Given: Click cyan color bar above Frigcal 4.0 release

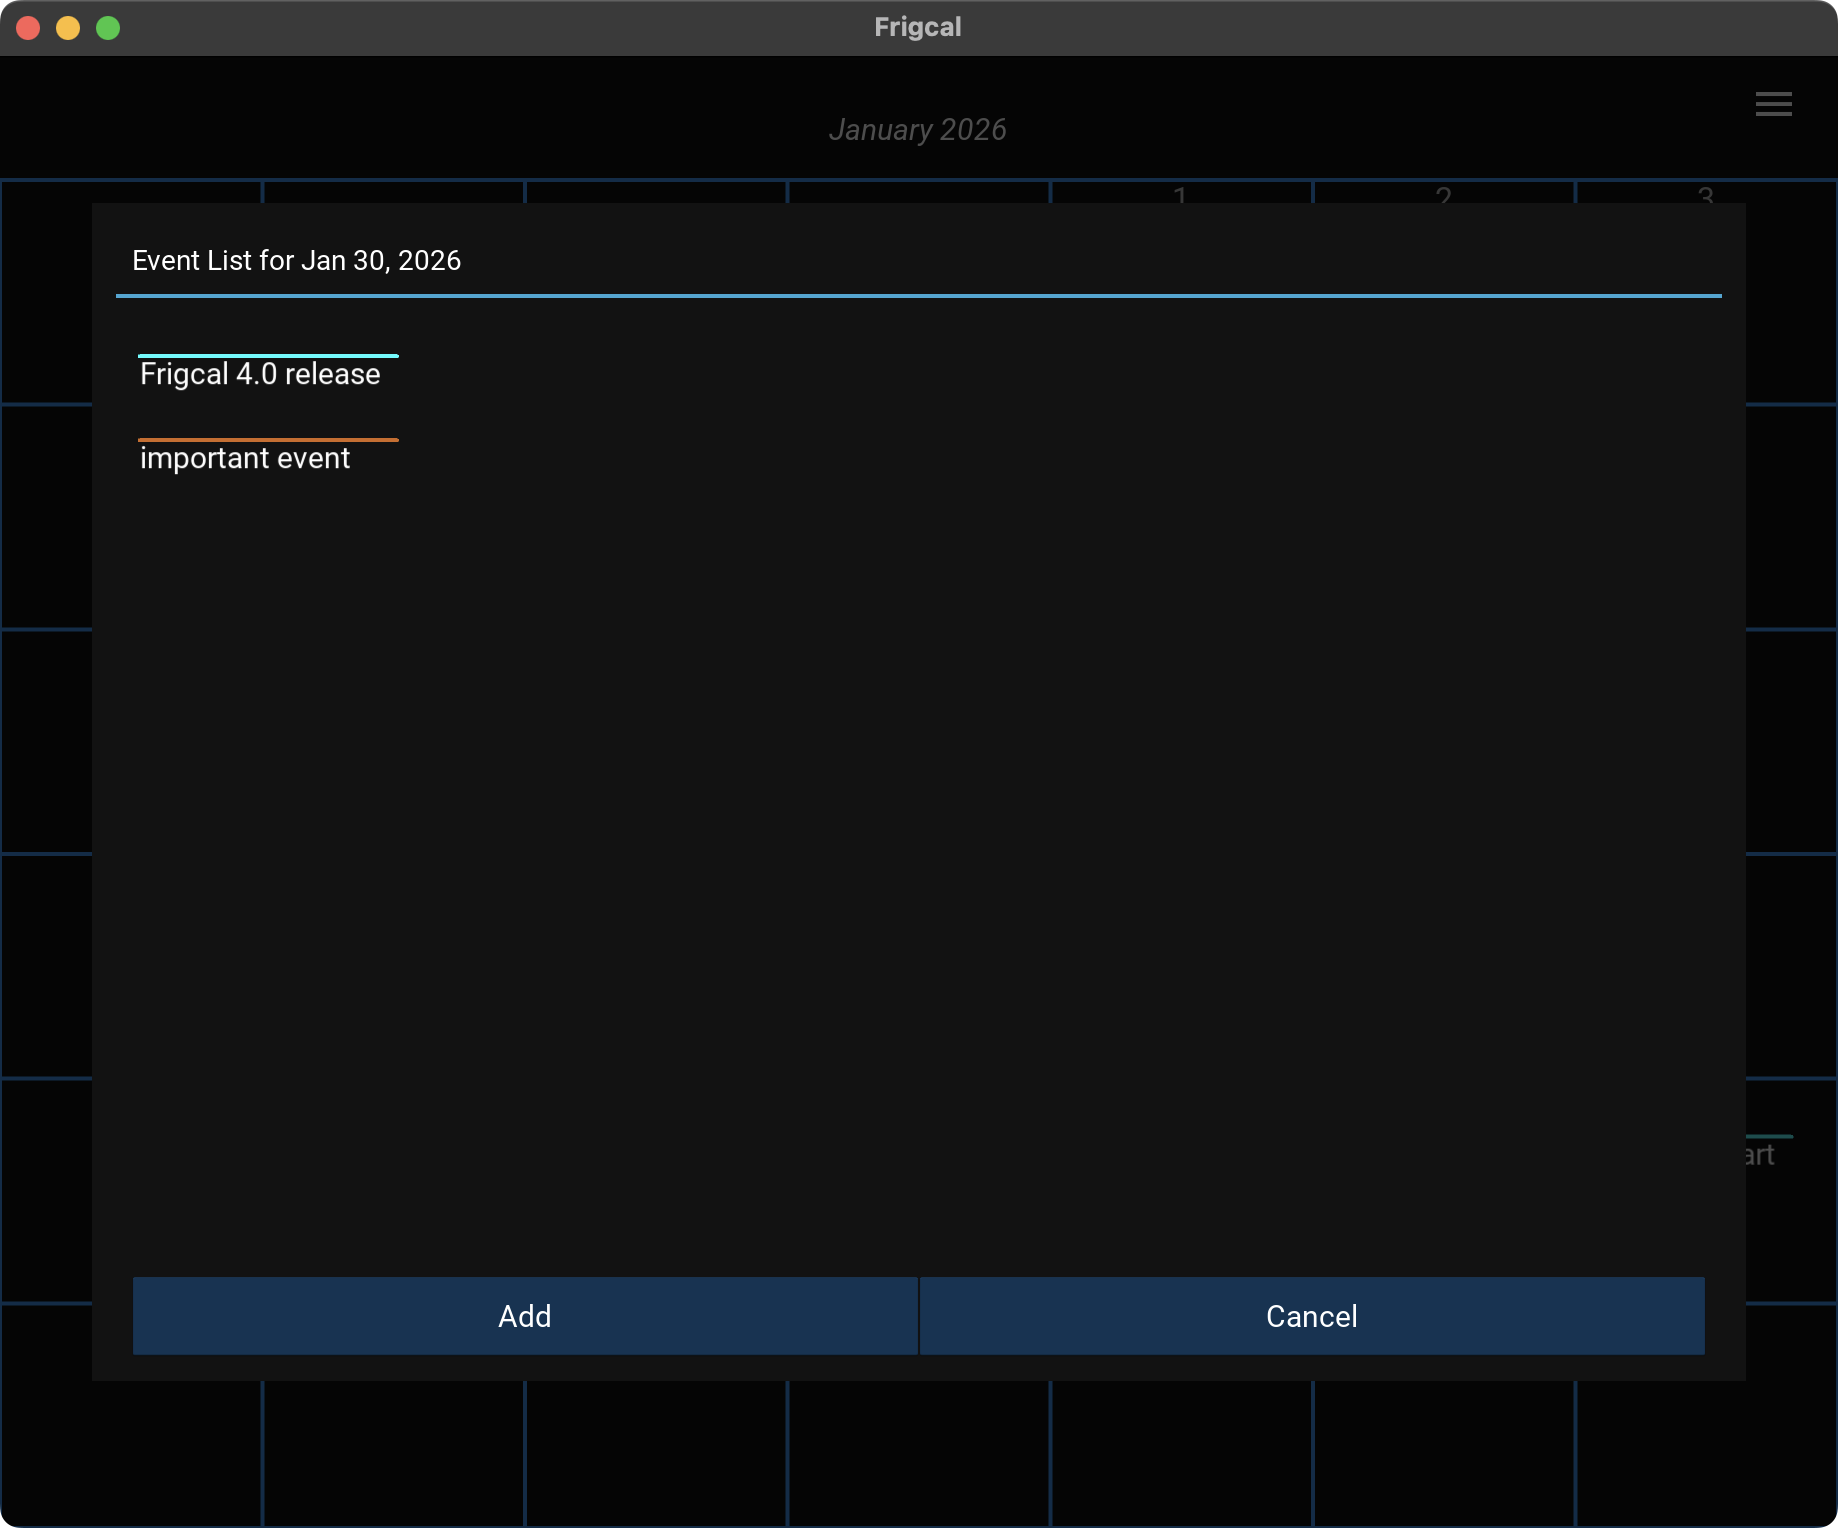Looking at the screenshot, I should (268, 356).
